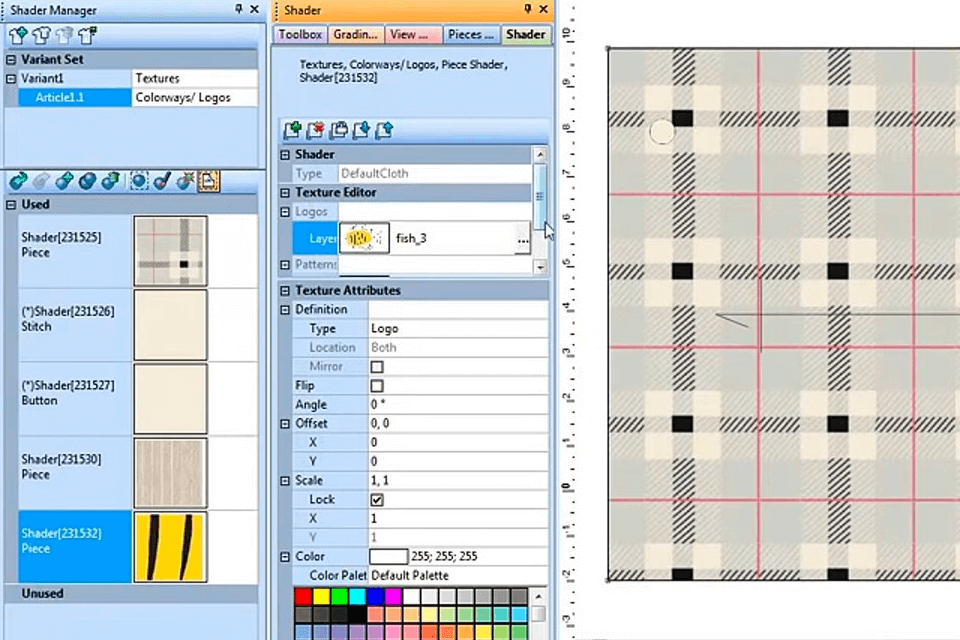Collapse the Offset group
This screenshot has width=960, height=640.
[285, 424]
